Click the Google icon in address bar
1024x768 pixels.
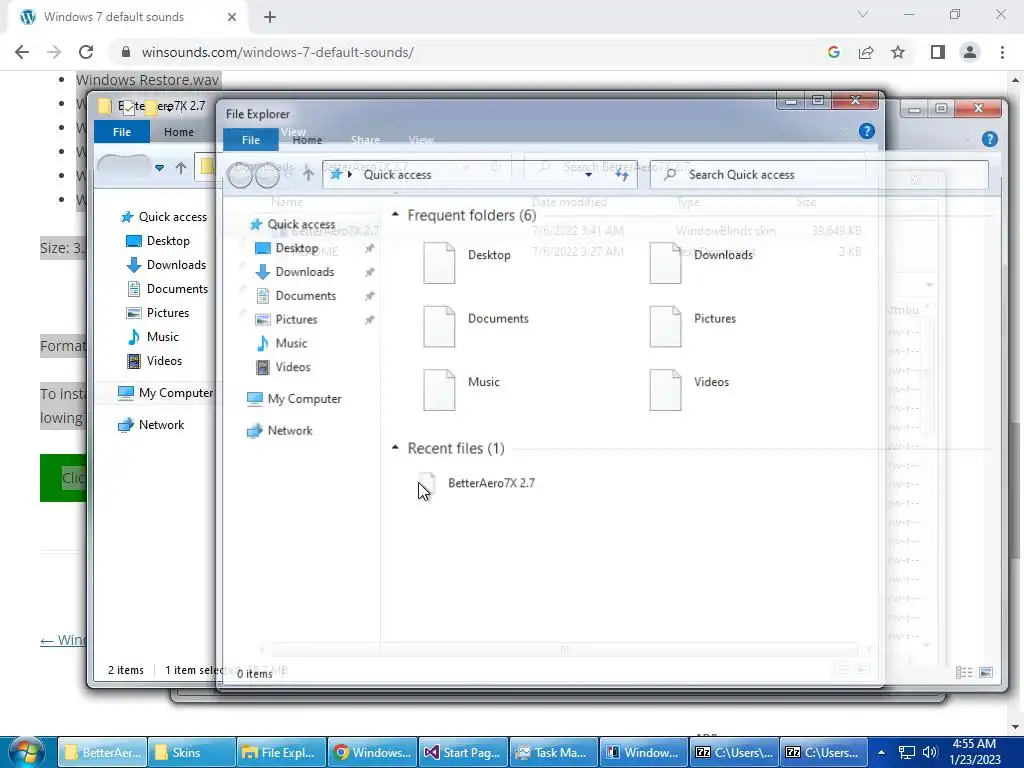[833, 52]
